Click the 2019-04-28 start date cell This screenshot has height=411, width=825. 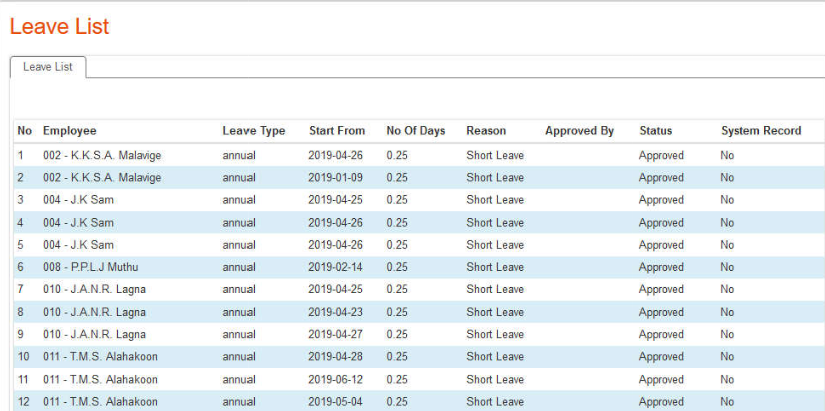point(336,357)
